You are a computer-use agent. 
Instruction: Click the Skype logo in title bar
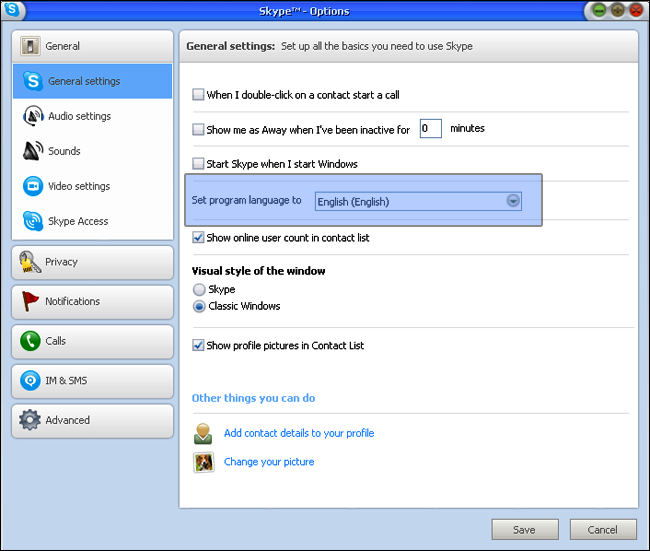coord(12,9)
